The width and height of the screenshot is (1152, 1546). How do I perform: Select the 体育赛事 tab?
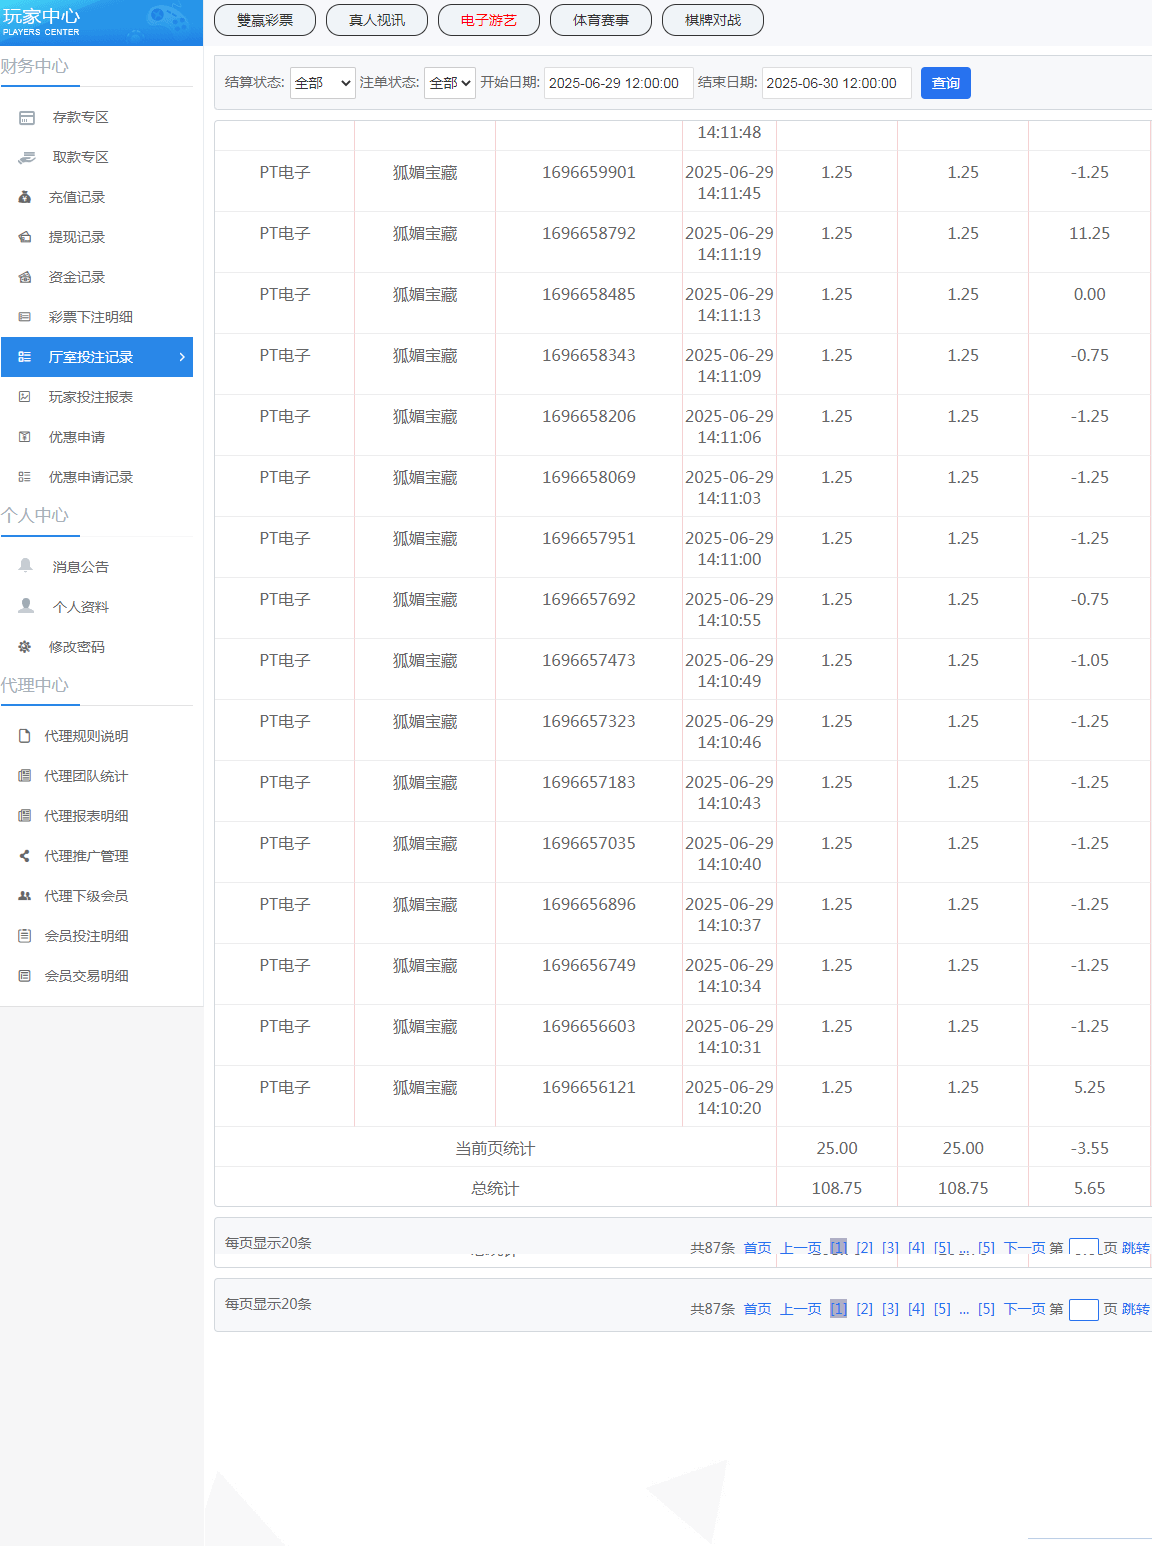click(601, 20)
